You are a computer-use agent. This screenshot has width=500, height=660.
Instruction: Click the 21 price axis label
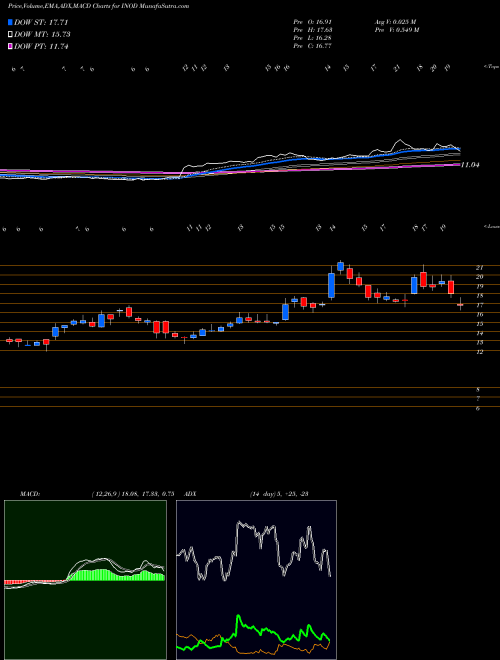[479, 267]
